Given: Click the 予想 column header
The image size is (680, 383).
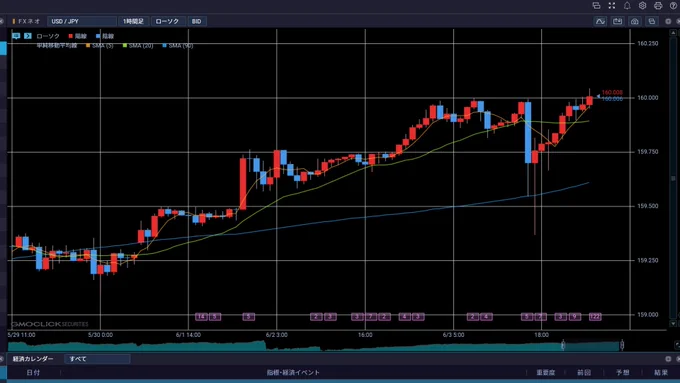Looking at the screenshot, I should [x=623, y=373].
